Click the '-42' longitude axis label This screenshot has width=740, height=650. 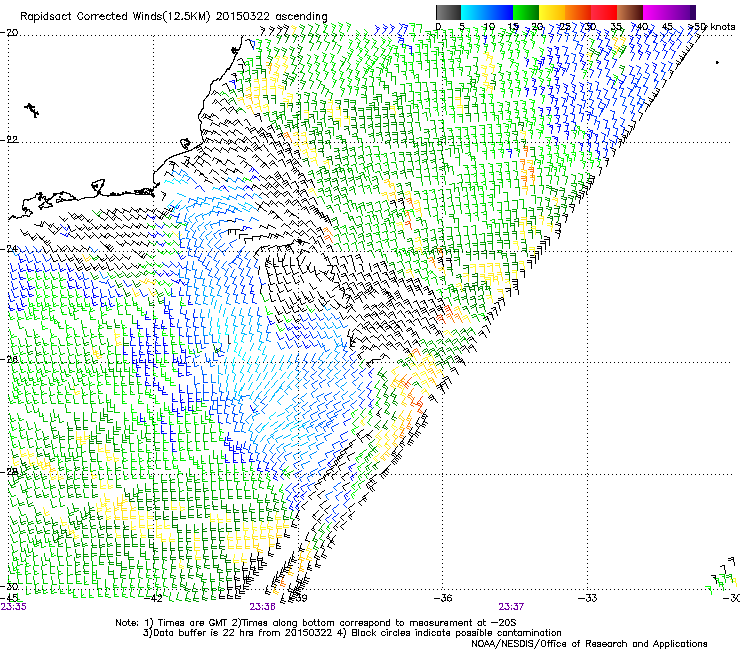click(153, 598)
